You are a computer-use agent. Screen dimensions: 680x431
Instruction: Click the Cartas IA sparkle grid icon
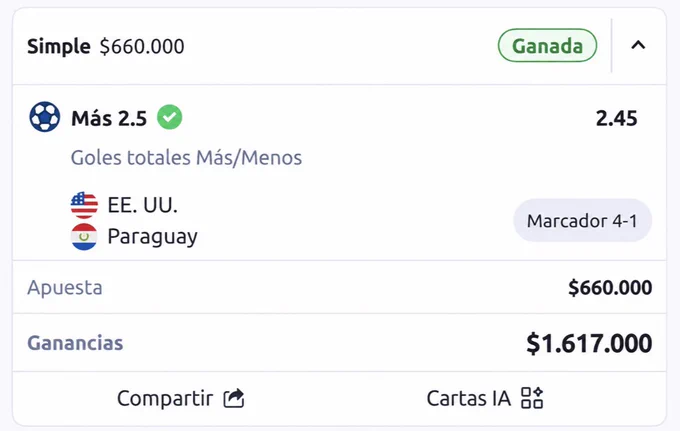[x=532, y=398]
